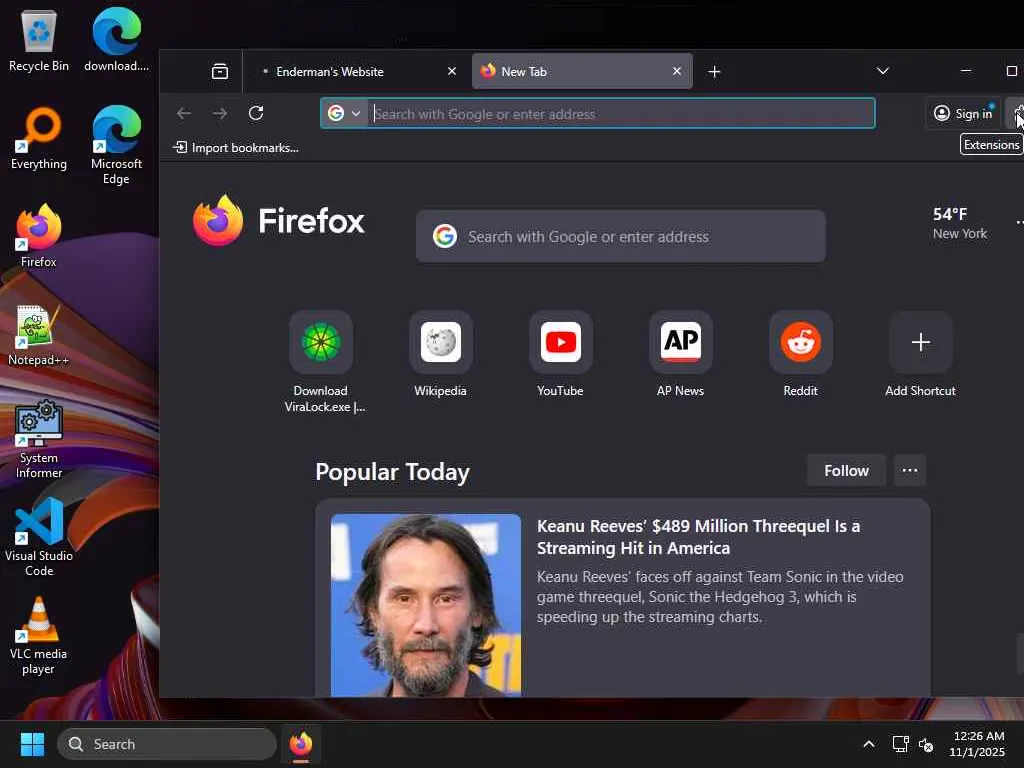This screenshot has width=1024, height=768.
Task: Show hidden system tray icons
Action: pyautogui.click(x=869, y=744)
